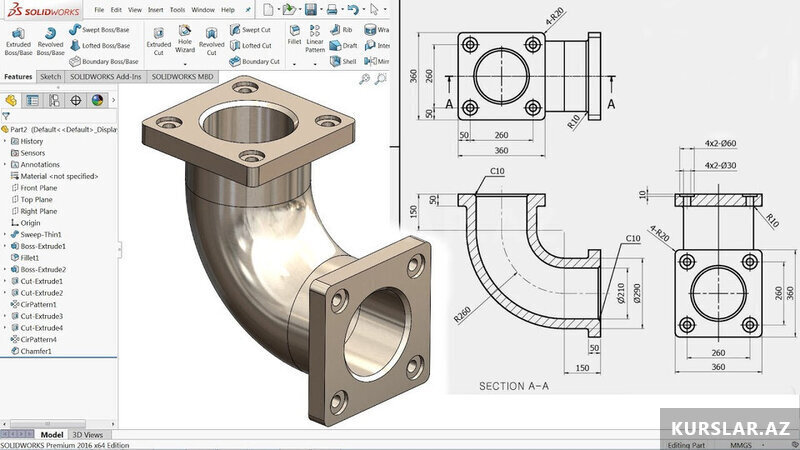Viewport: 800px width, 450px height.
Task: Click the New document icon
Action: [x=268, y=9]
